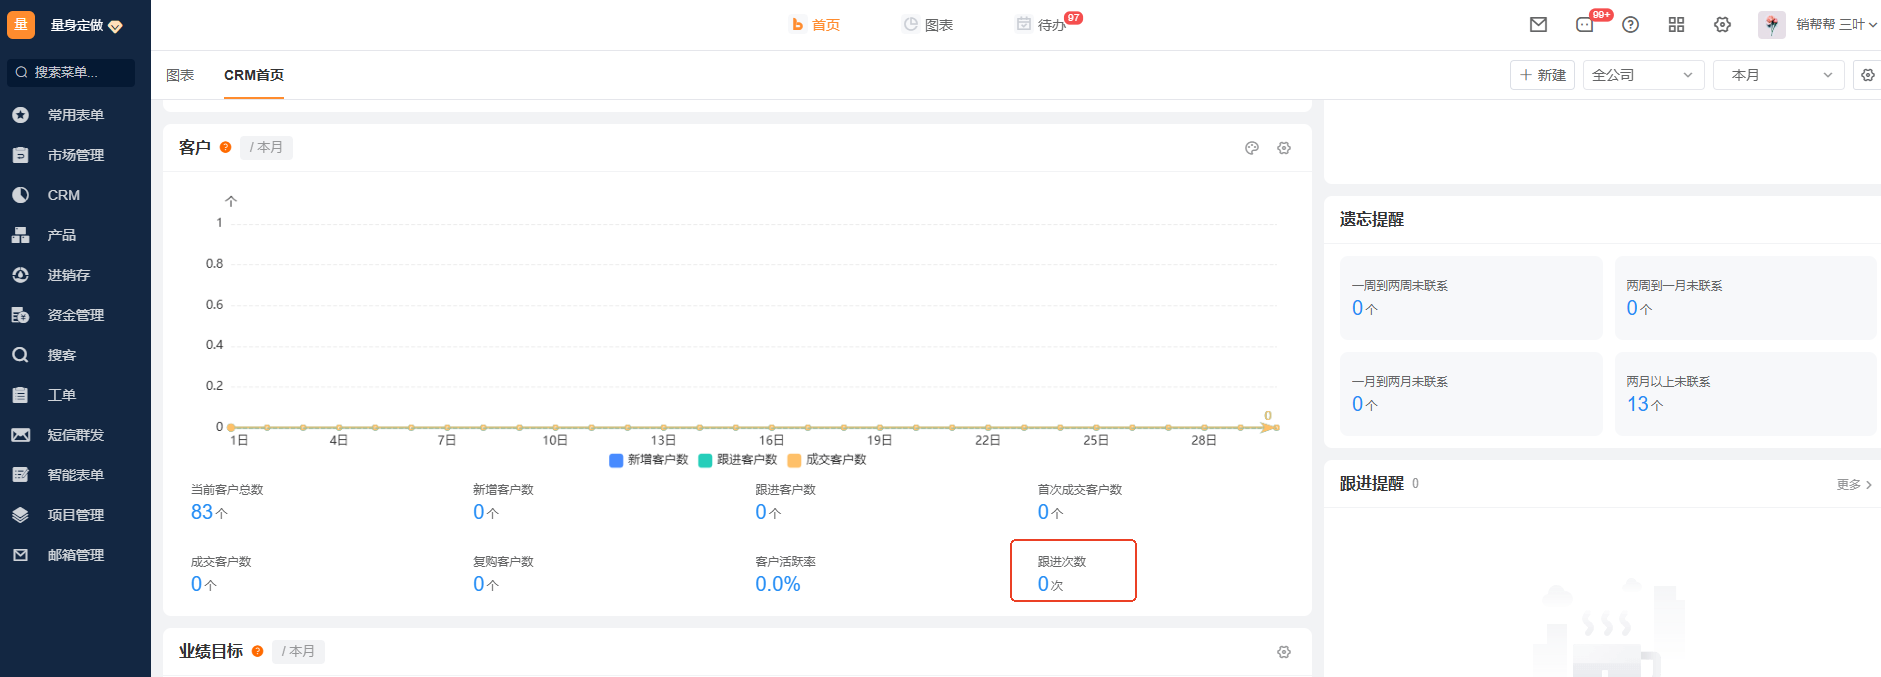Open the mail envelope icon in header
This screenshot has width=1881, height=677.
1538,25
